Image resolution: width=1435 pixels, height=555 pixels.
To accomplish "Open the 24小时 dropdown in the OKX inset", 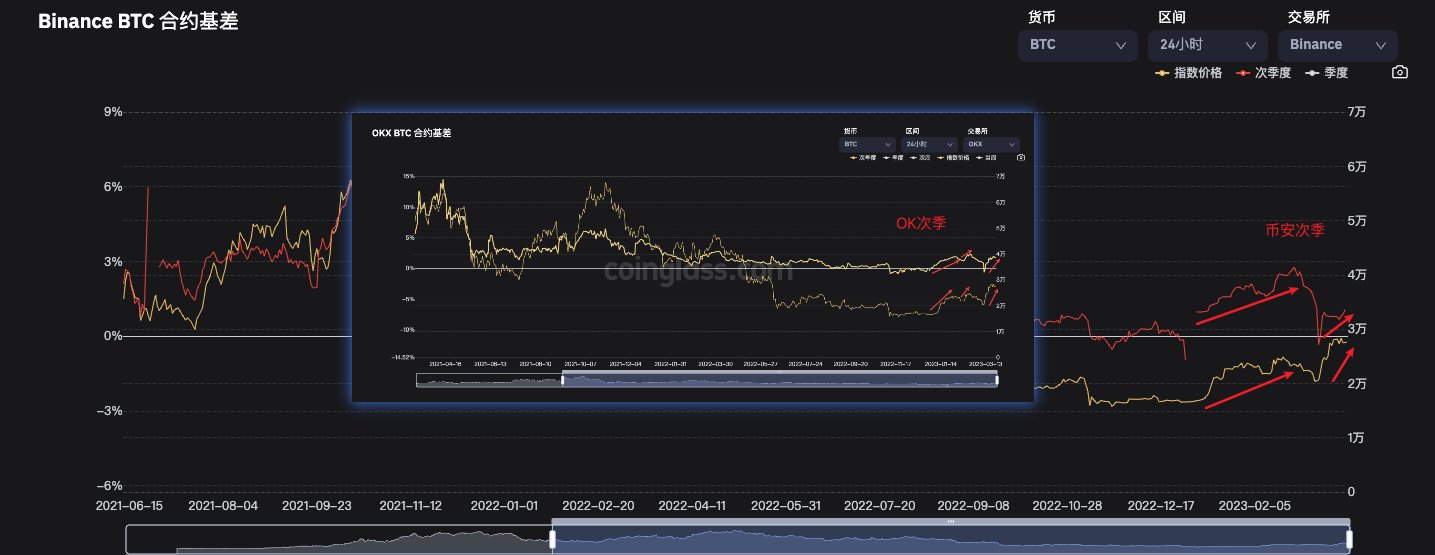I will coord(929,144).
